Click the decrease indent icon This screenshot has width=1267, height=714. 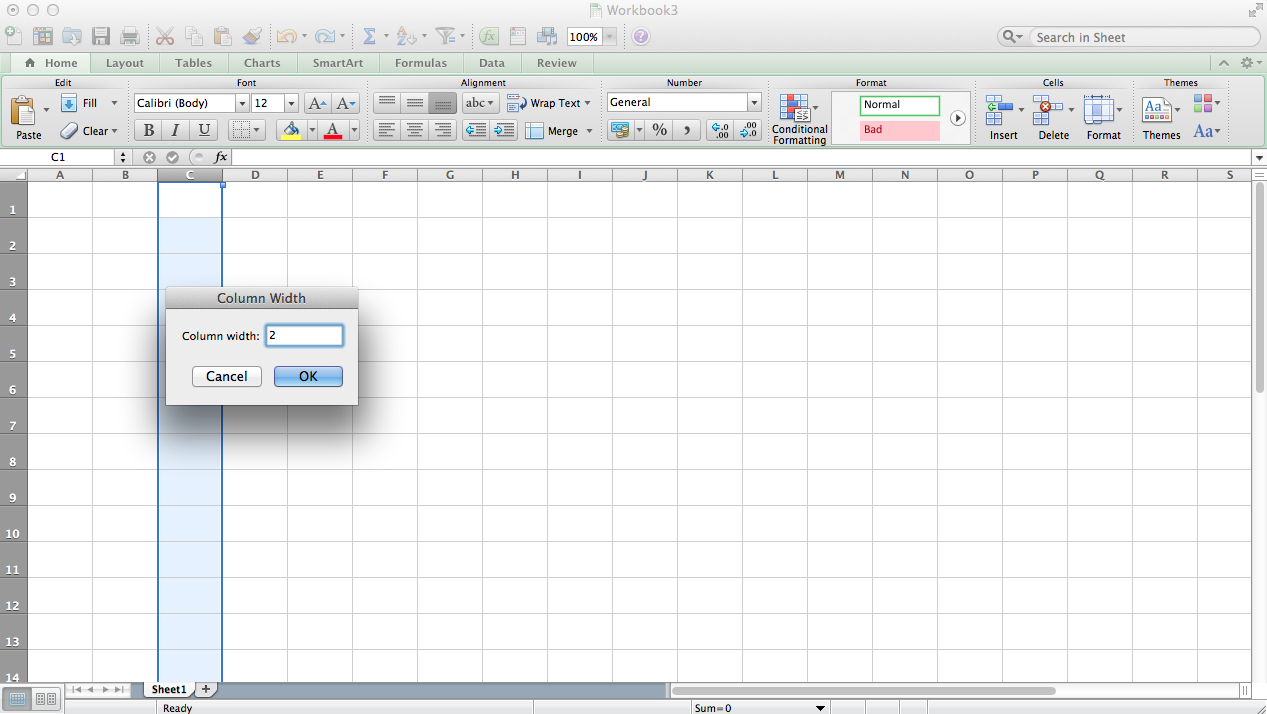pos(476,130)
